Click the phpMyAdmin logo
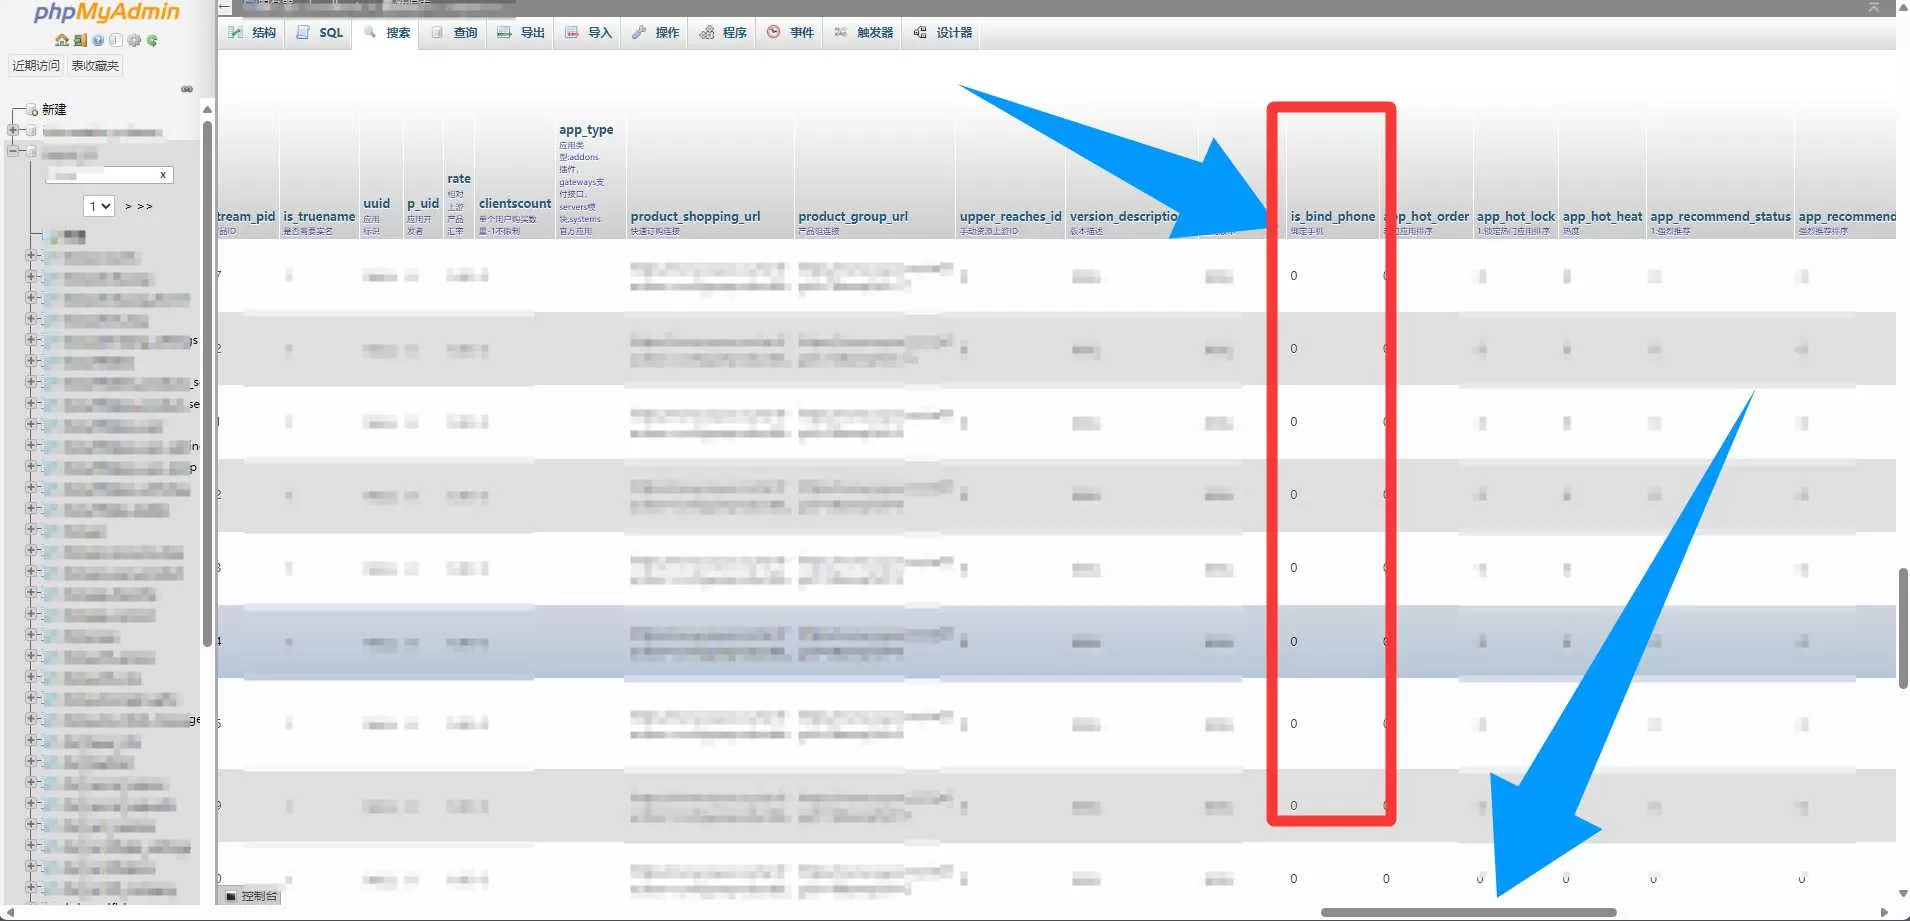 click(107, 12)
